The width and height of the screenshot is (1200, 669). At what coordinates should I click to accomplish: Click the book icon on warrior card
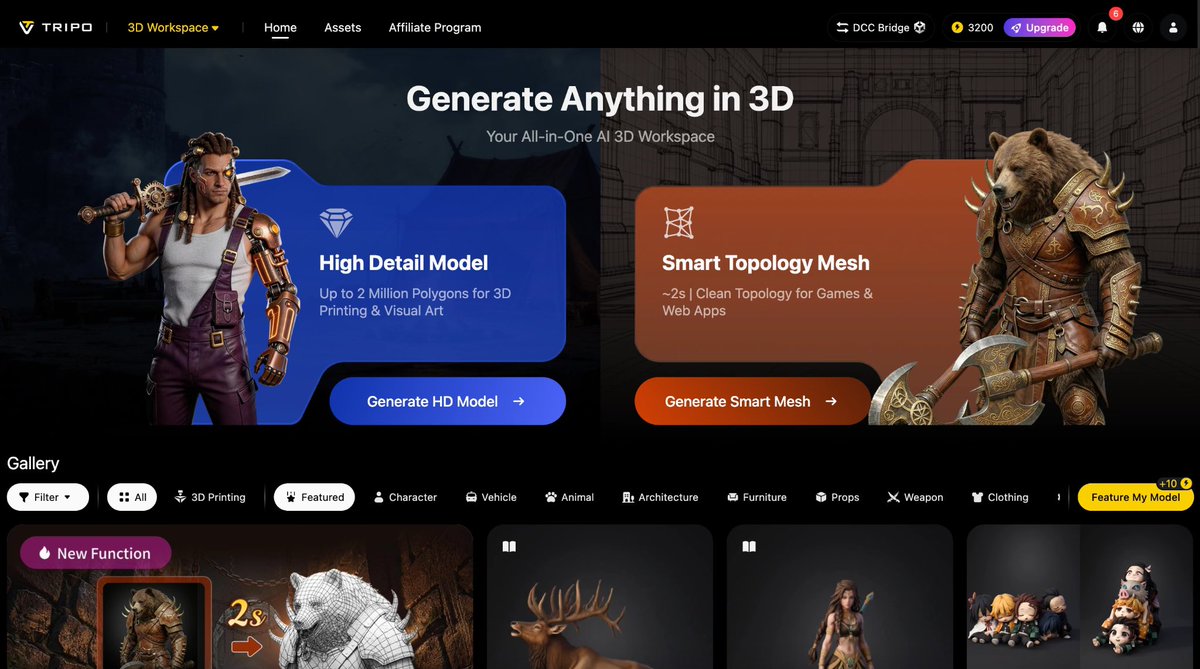pyautogui.click(x=749, y=546)
